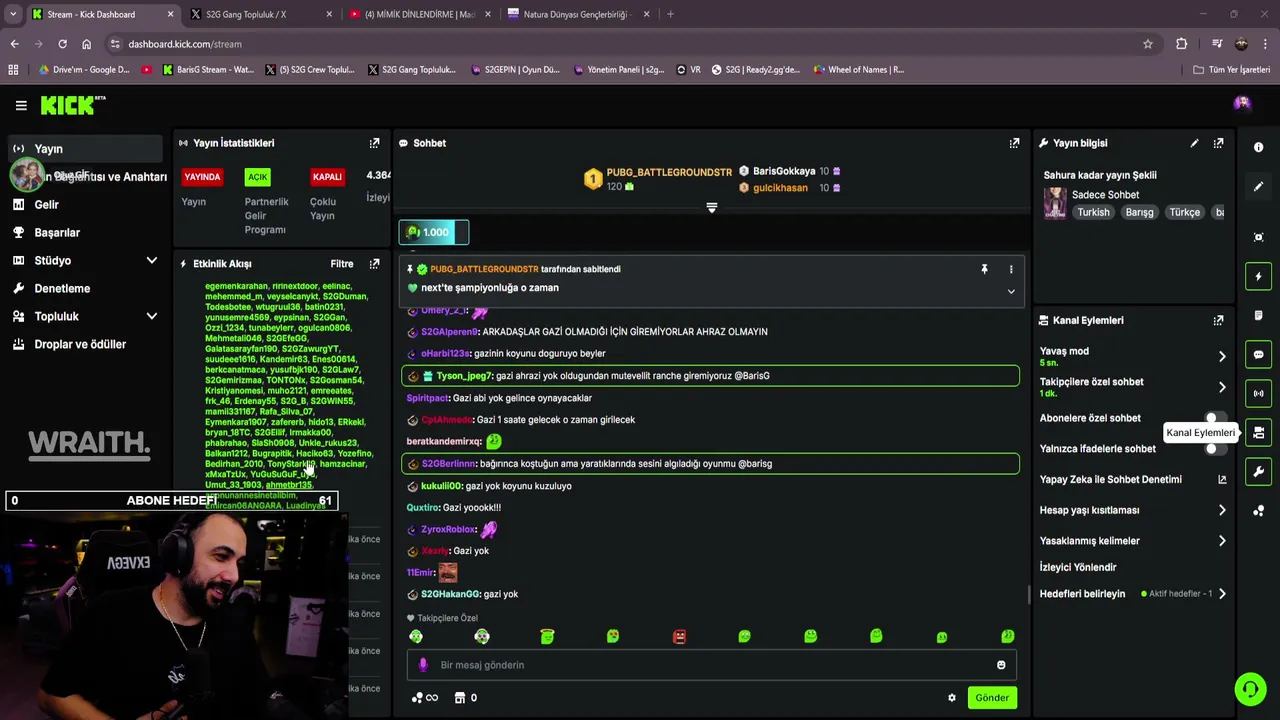Expand Topluluk sidebar submenu

152,316
